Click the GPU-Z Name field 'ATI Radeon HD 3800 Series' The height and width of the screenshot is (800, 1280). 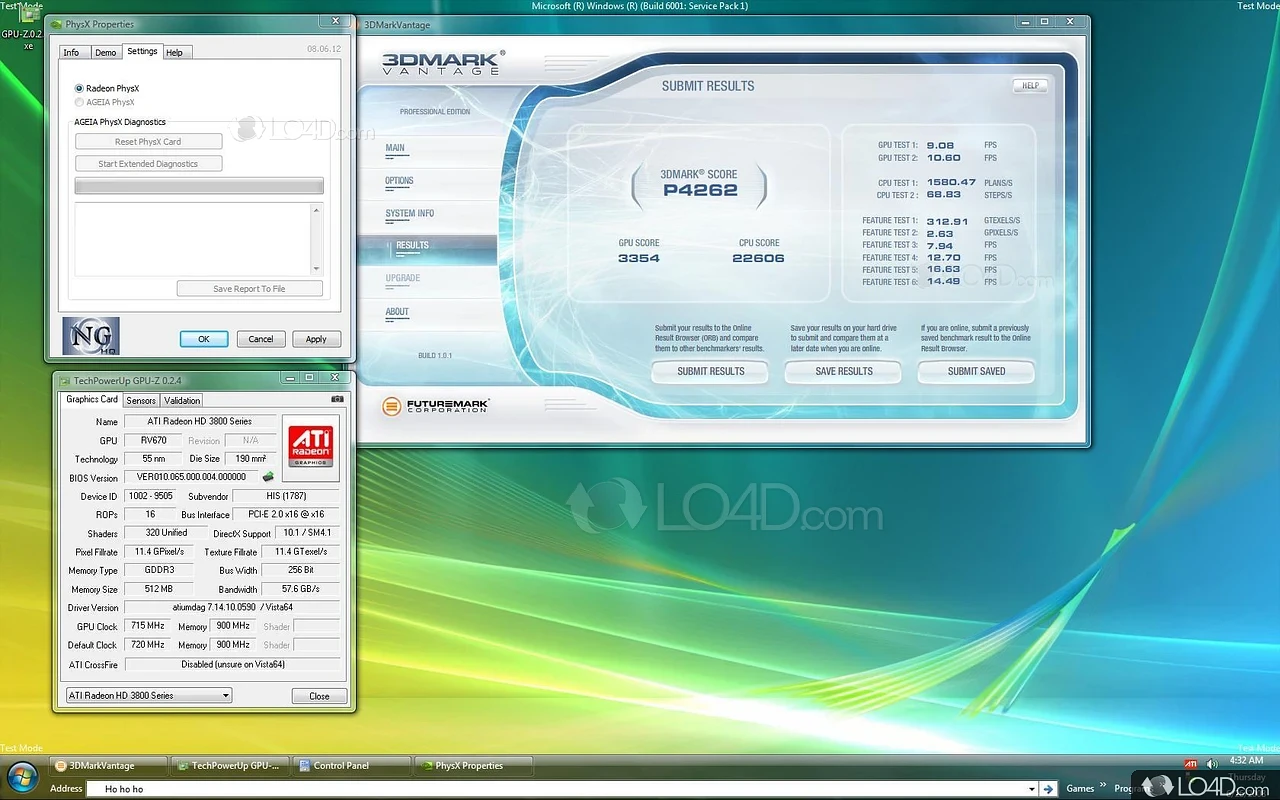pos(200,422)
